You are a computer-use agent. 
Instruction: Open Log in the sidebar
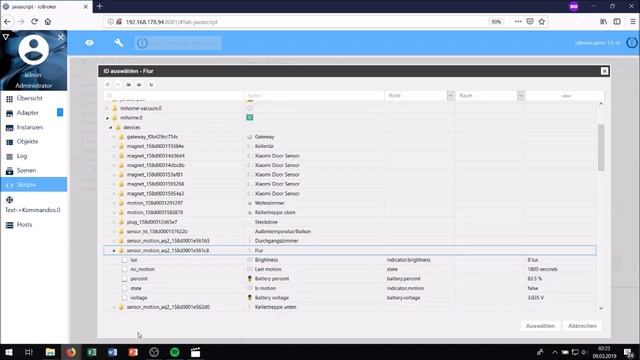(x=33, y=156)
